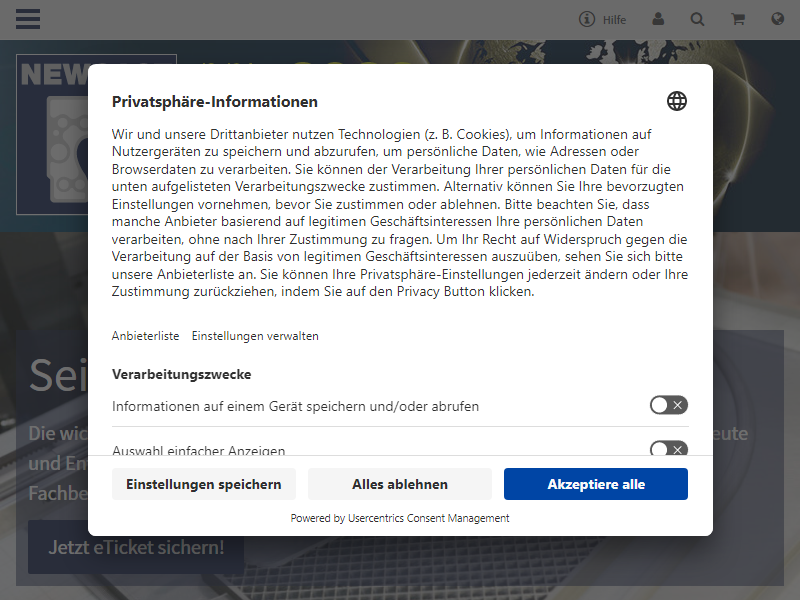Click 'Jetzt eTicket sichern!' button
Viewport: 800px width, 600px height.
(x=136, y=547)
